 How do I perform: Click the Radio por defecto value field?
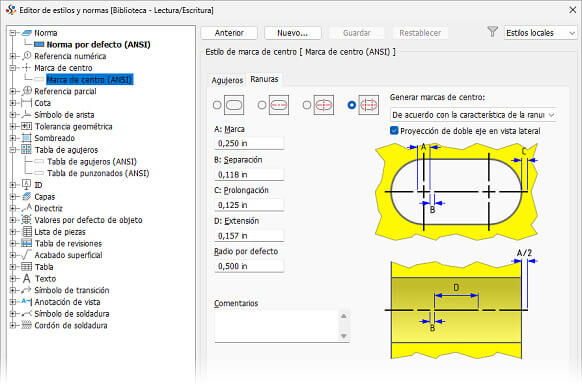pos(249,266)
